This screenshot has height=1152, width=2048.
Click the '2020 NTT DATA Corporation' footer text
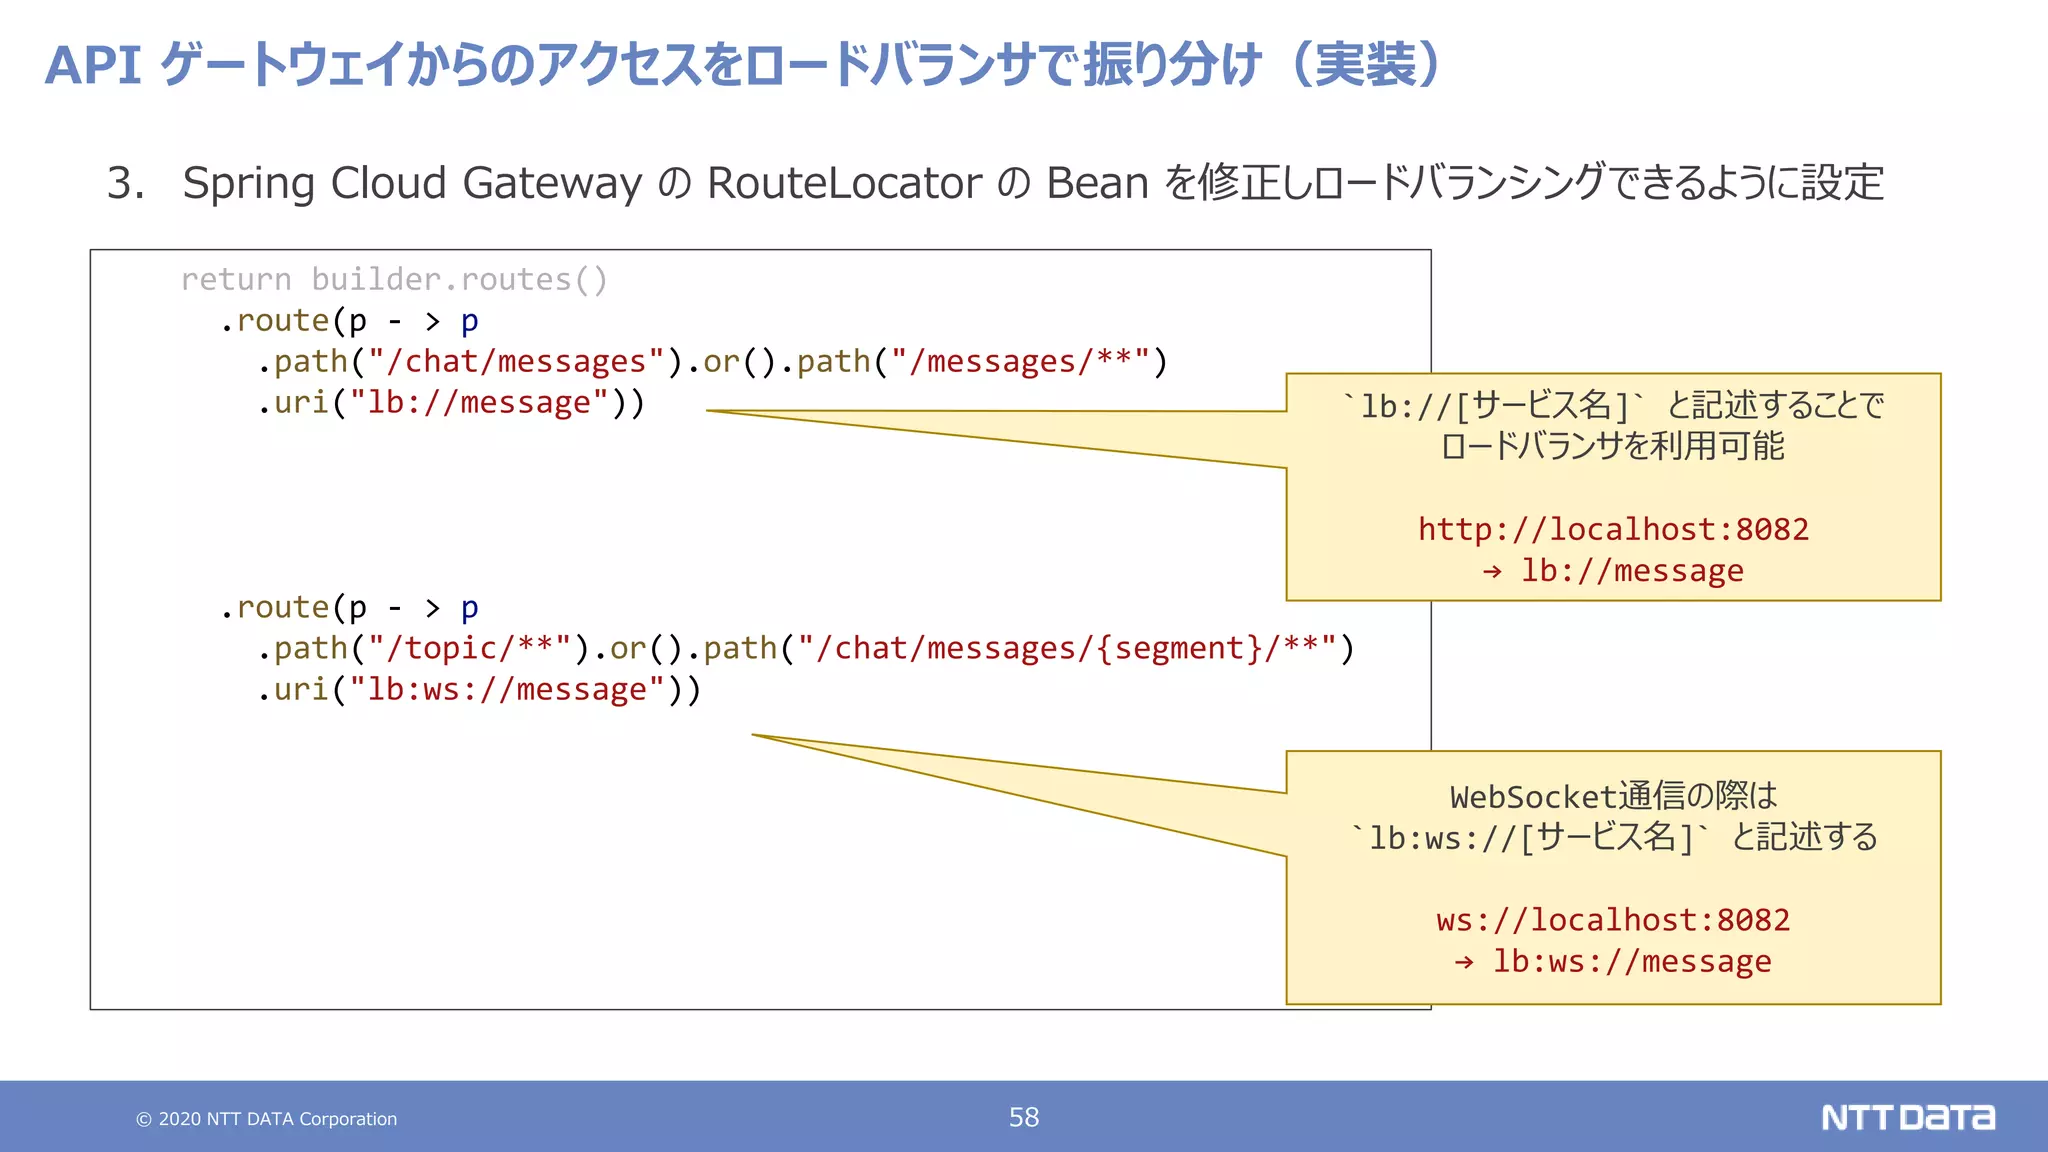click(x=277, y=1120)
